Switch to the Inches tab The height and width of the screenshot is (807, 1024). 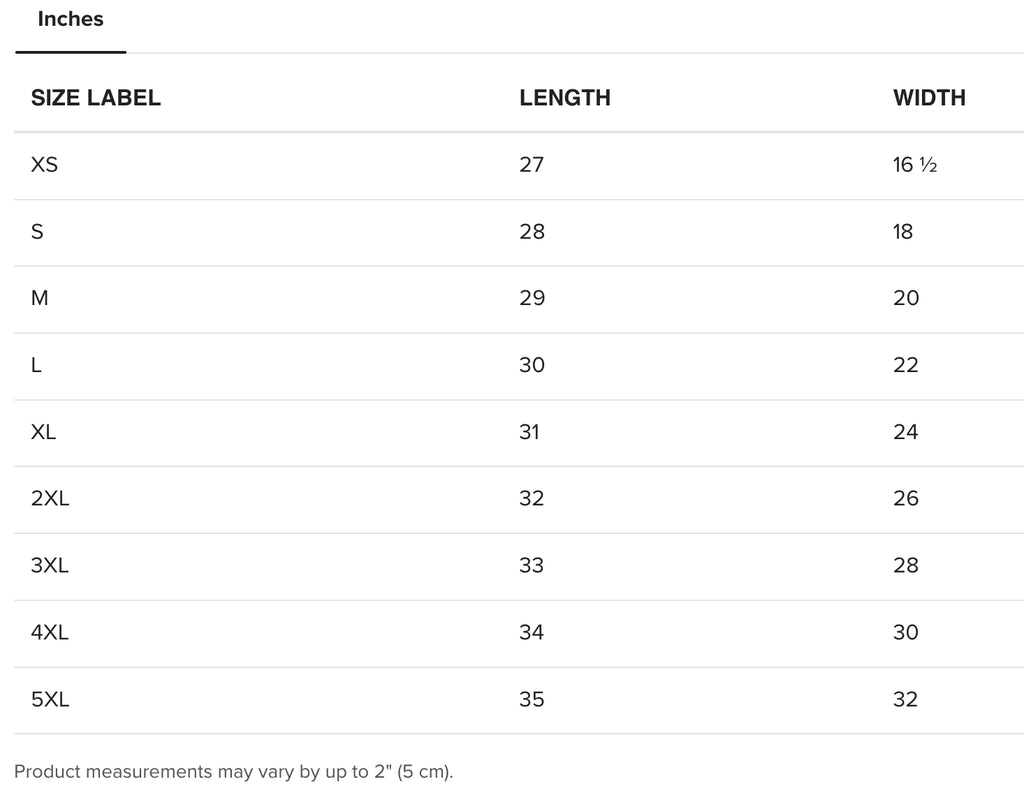click(x=71, y=20)
